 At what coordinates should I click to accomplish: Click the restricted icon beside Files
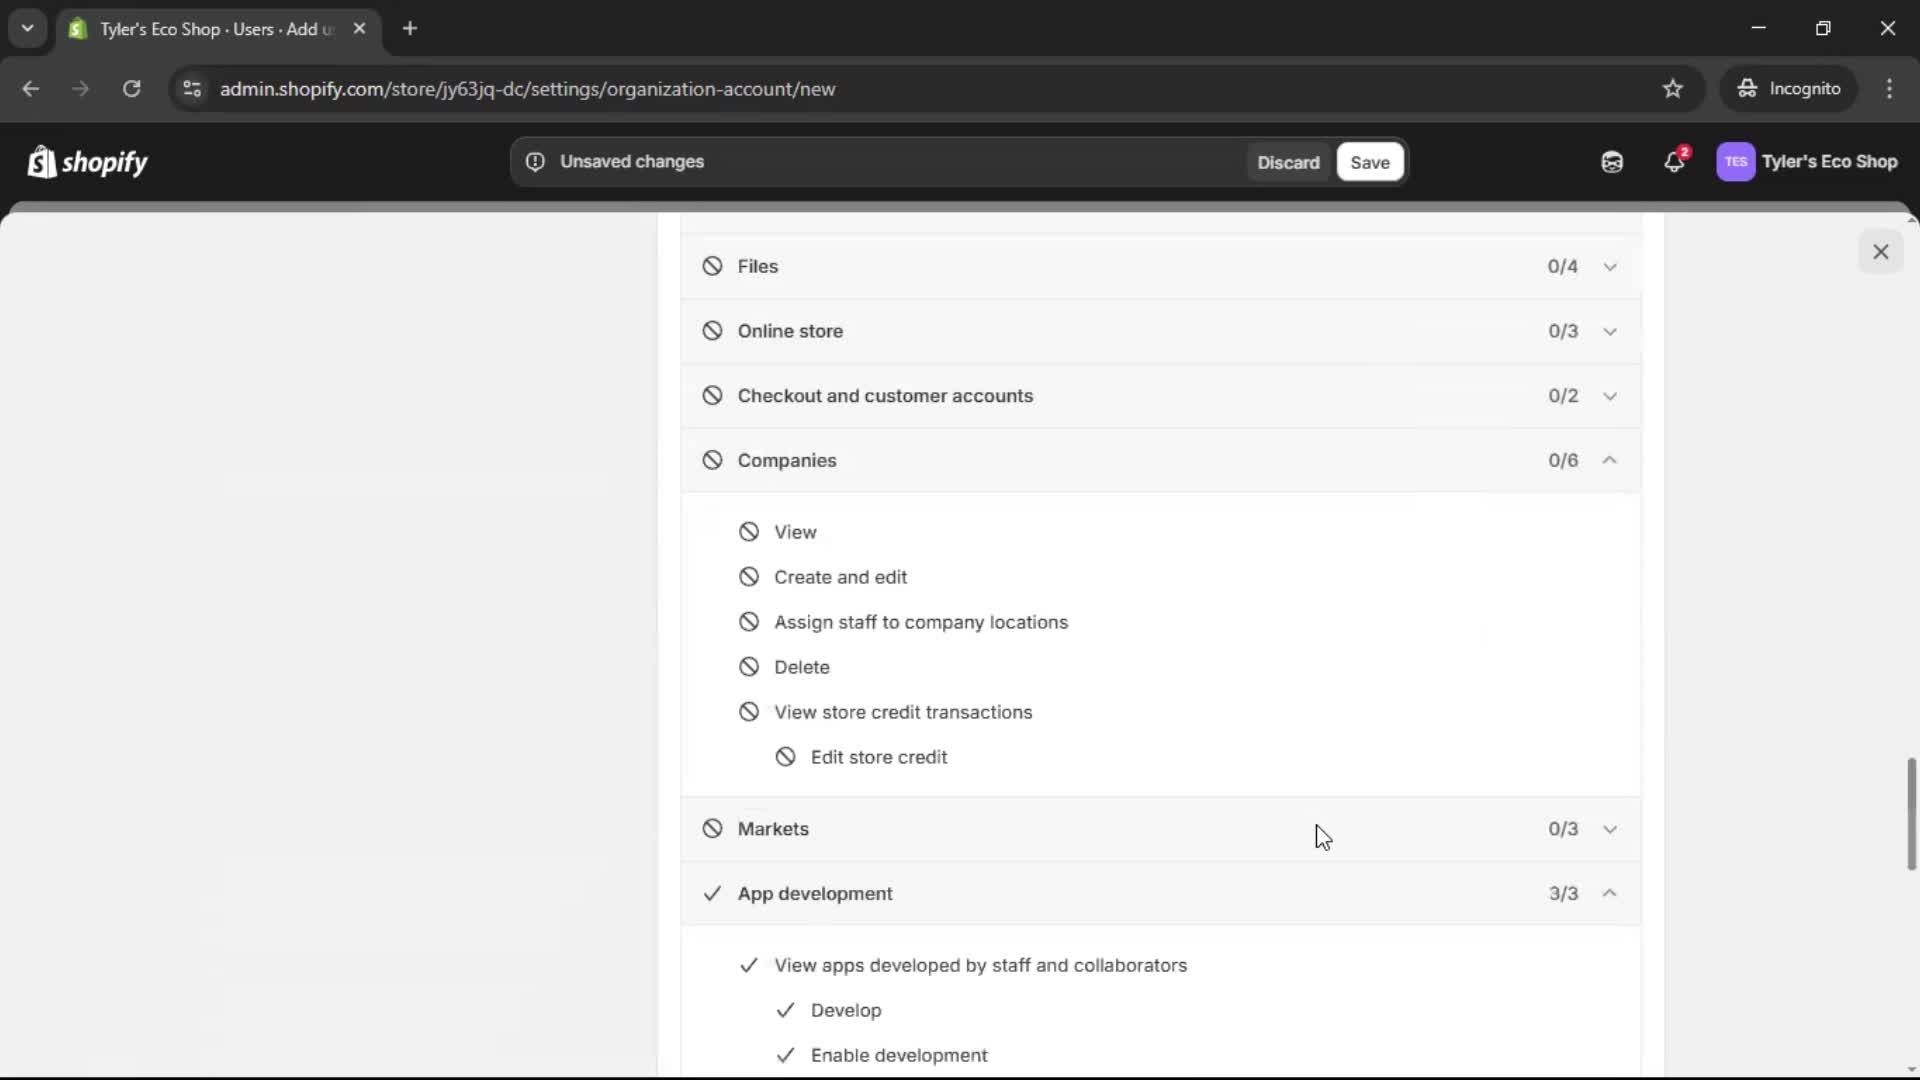pyautogui.click(x=712, y=265)
